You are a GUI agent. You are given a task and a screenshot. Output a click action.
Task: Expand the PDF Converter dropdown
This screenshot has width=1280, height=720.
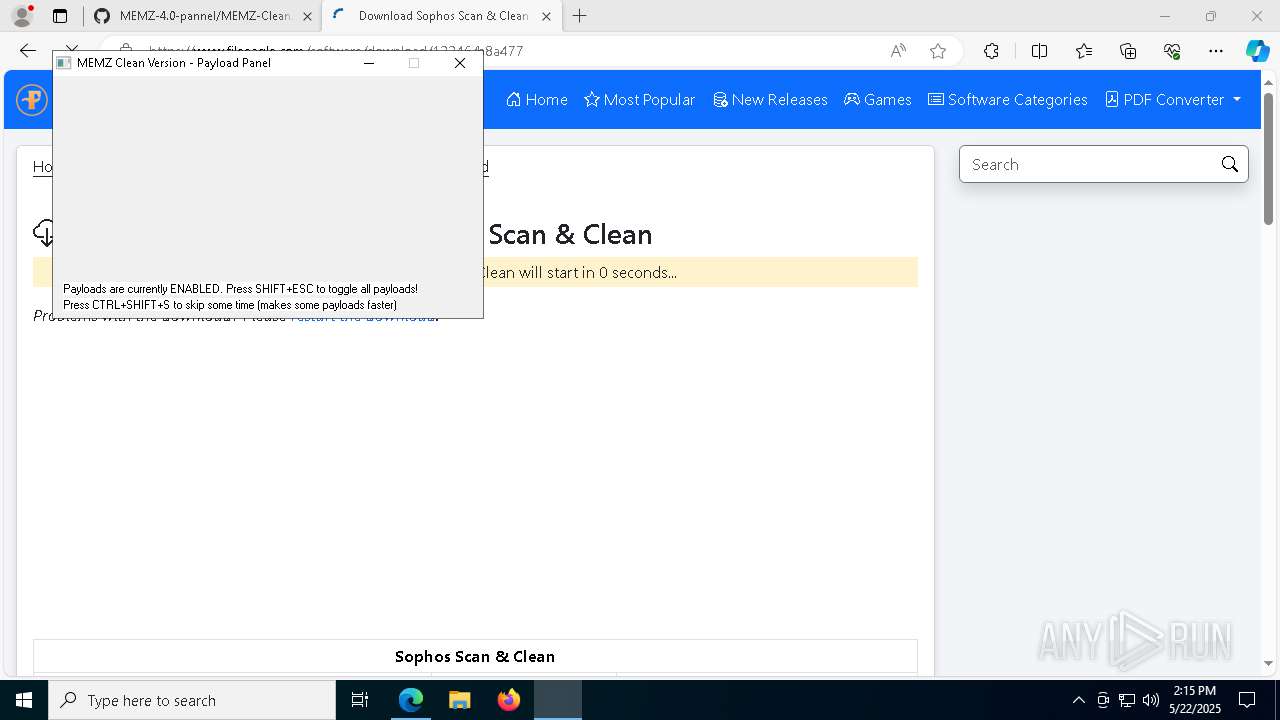coord(1173,99)
